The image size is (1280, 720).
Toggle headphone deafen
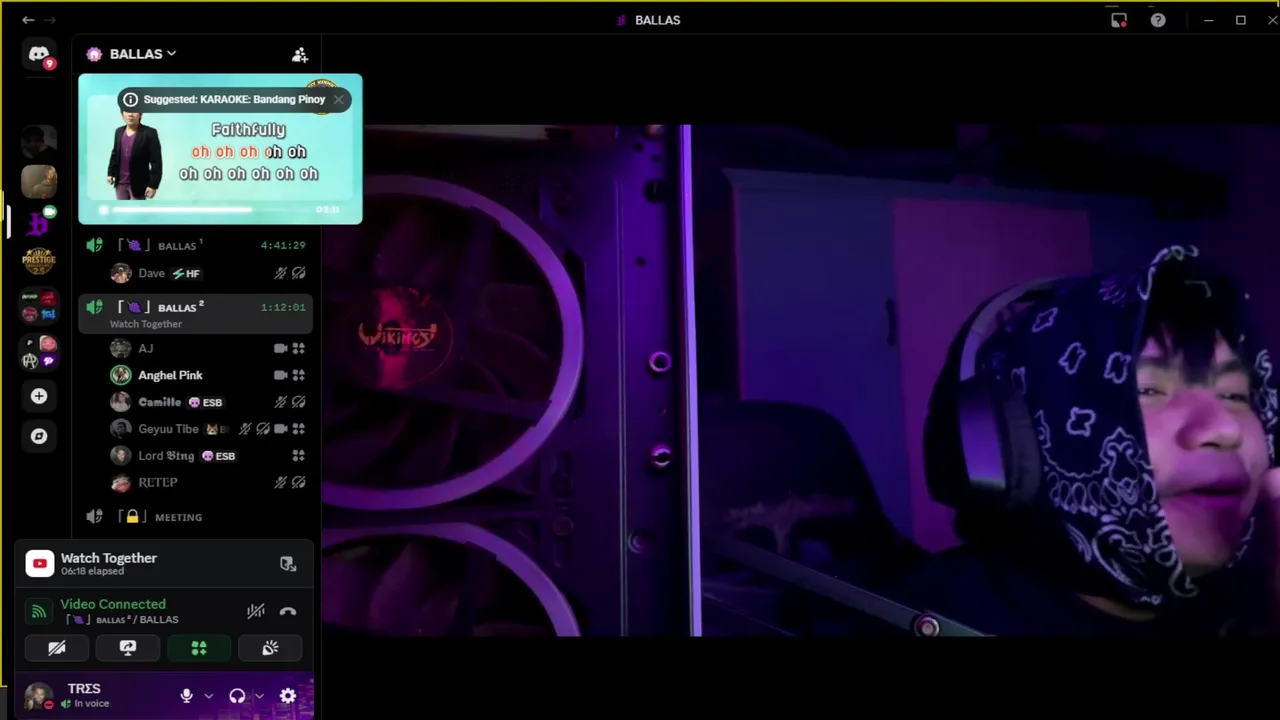click(237, 696)
